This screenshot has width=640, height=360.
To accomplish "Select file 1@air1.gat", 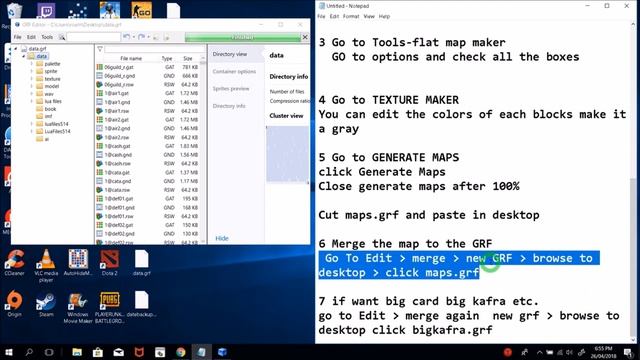I will pos(116,93).
